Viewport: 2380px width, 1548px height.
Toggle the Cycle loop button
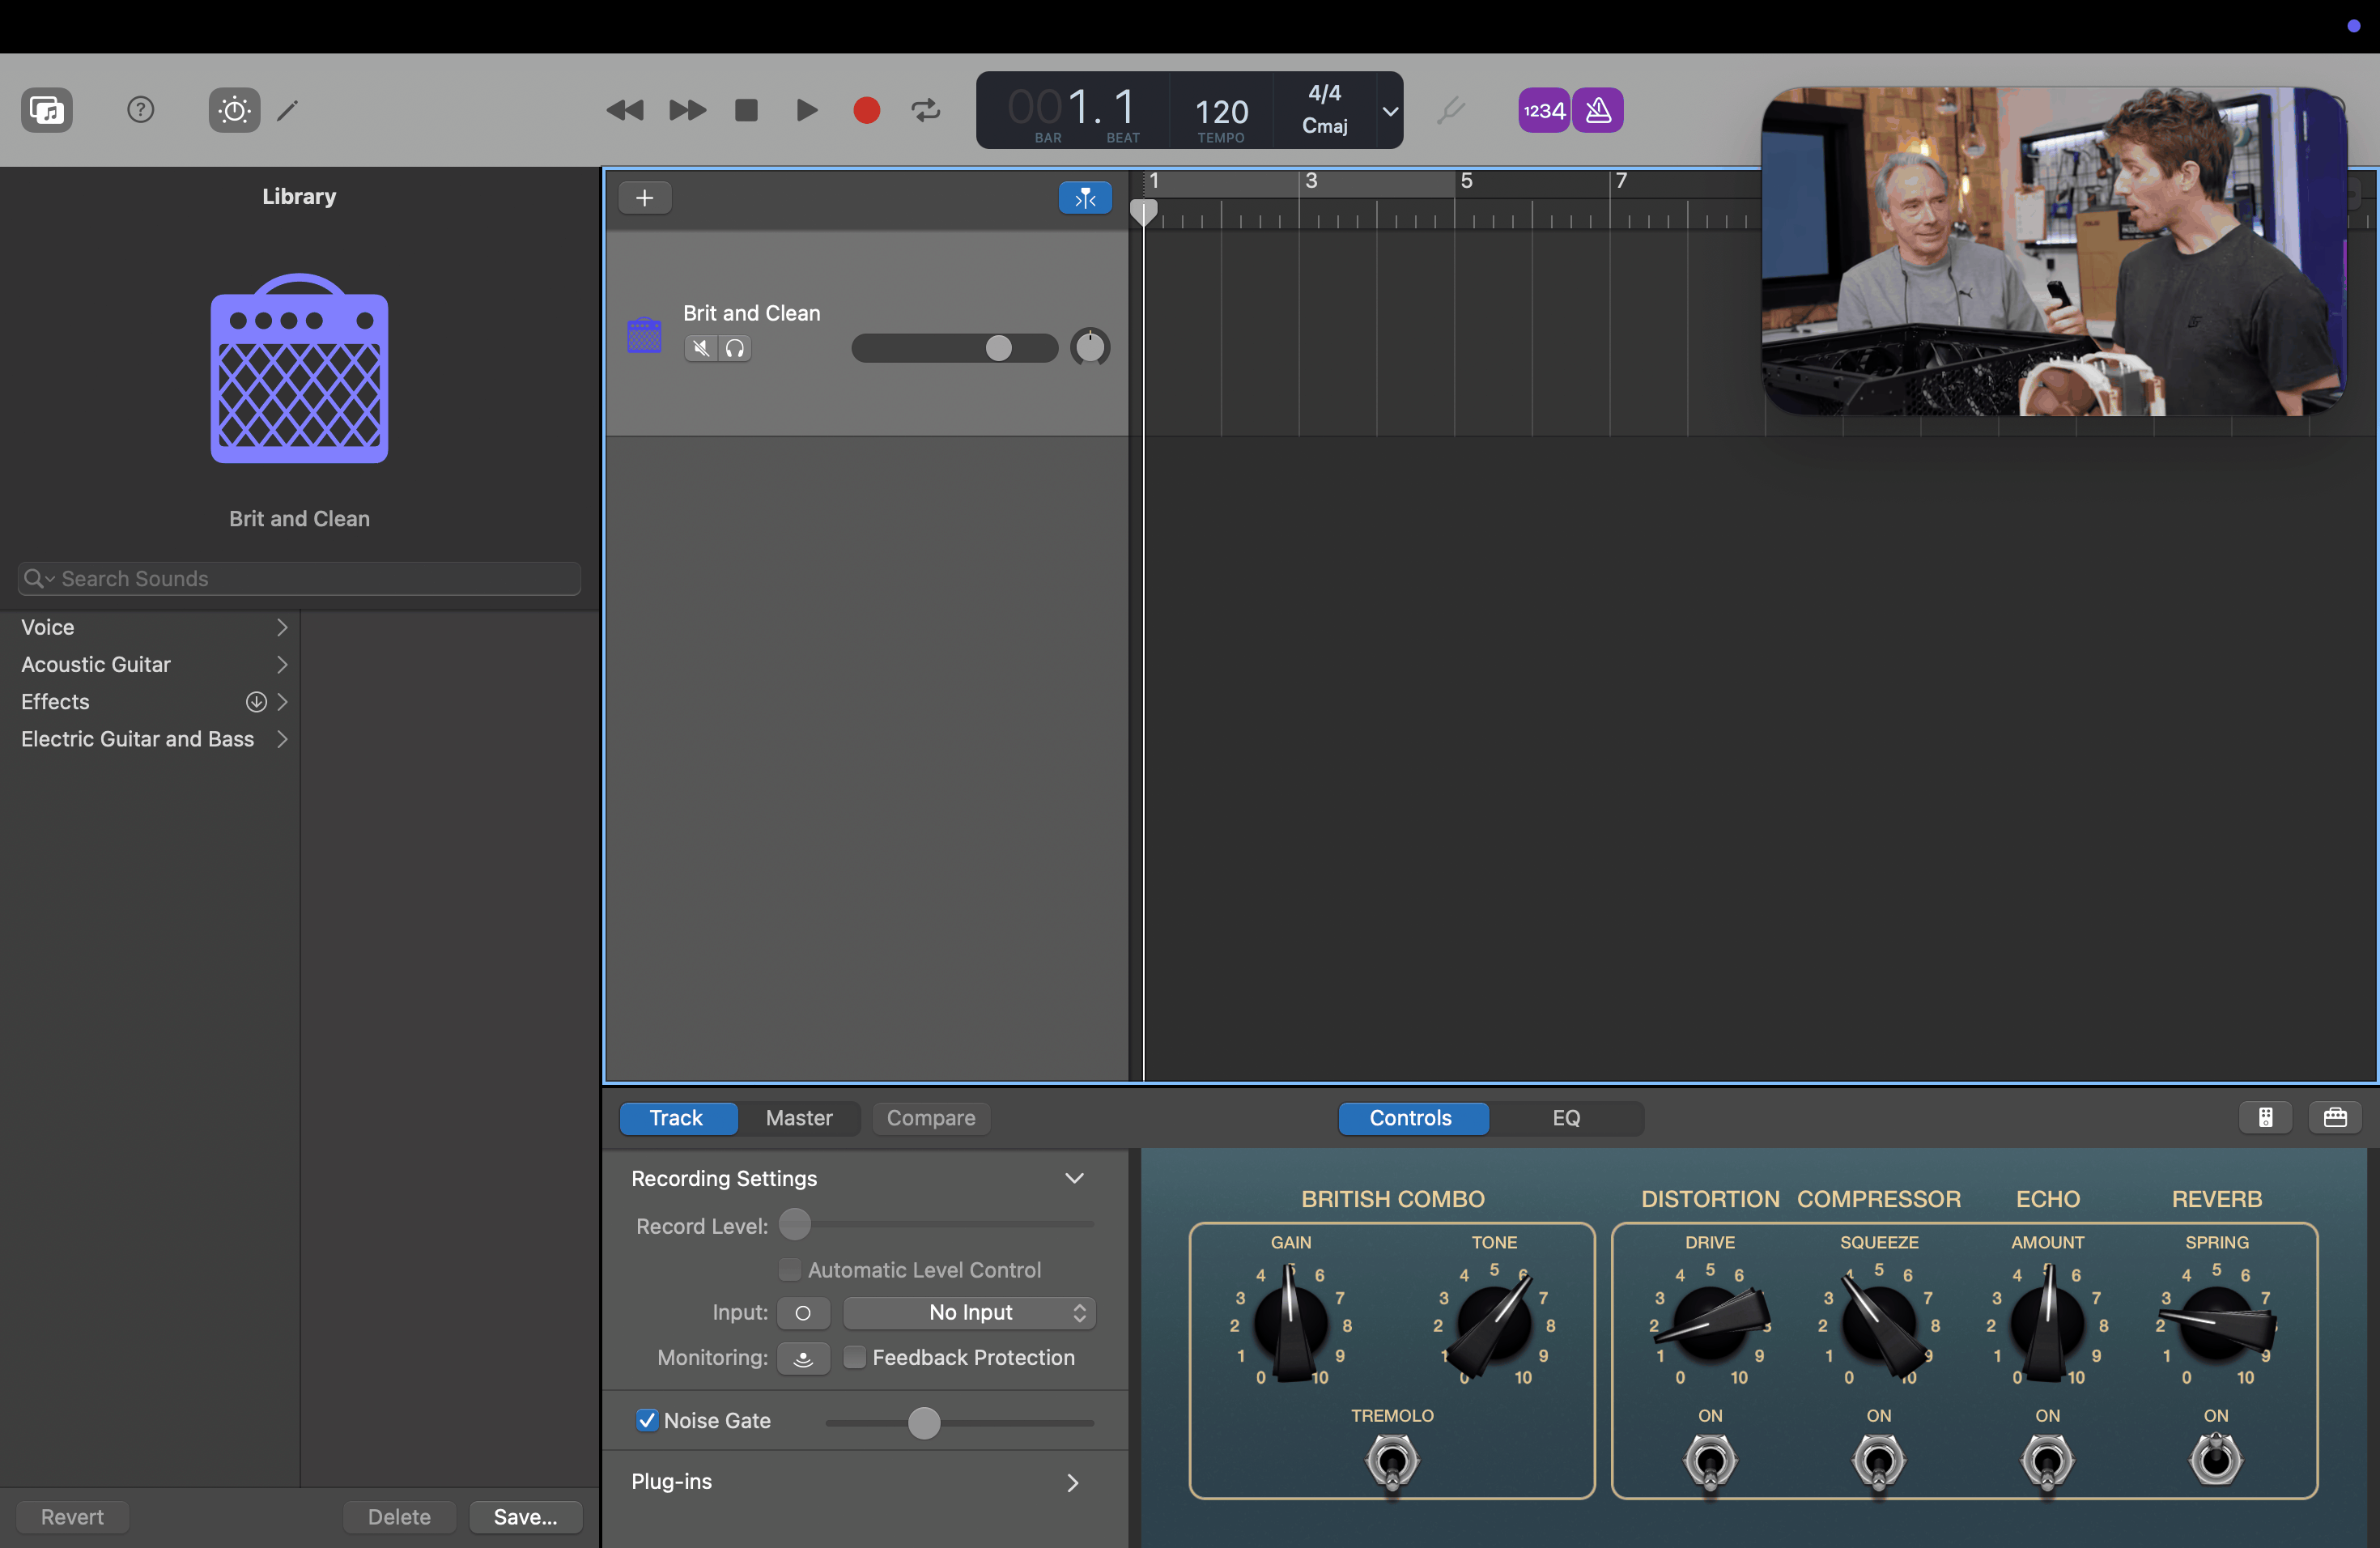click(x=926, y=110)
